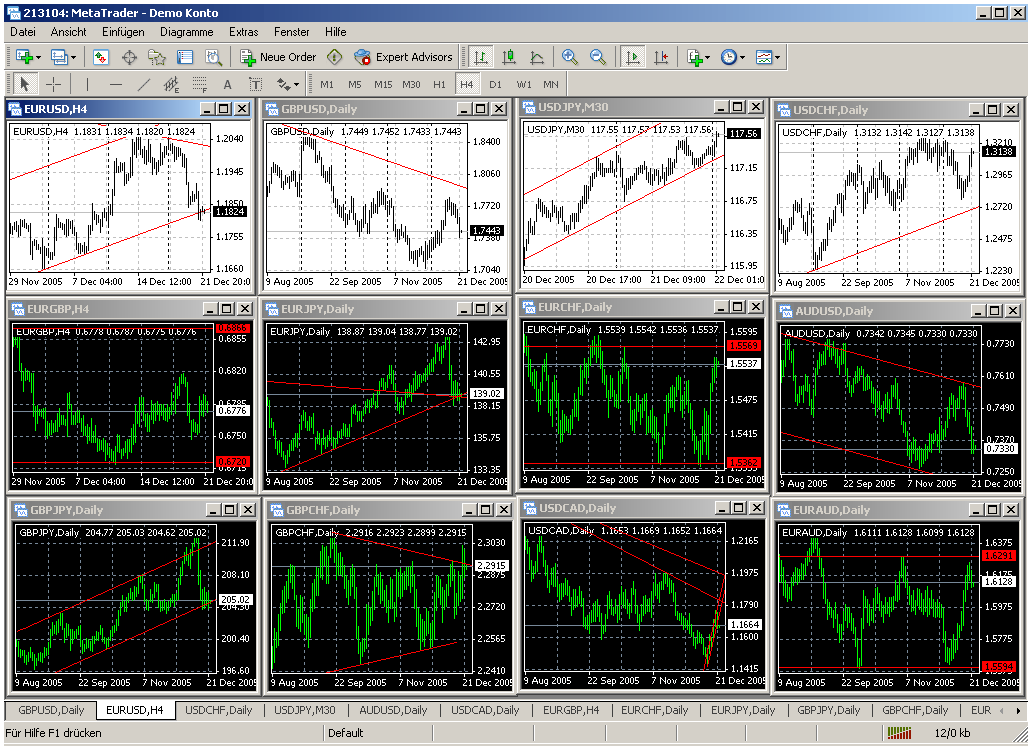The height and width of the screenshot is (746, 1032).
Task: Select the trendline drawing tool
Action: (144, 84)
